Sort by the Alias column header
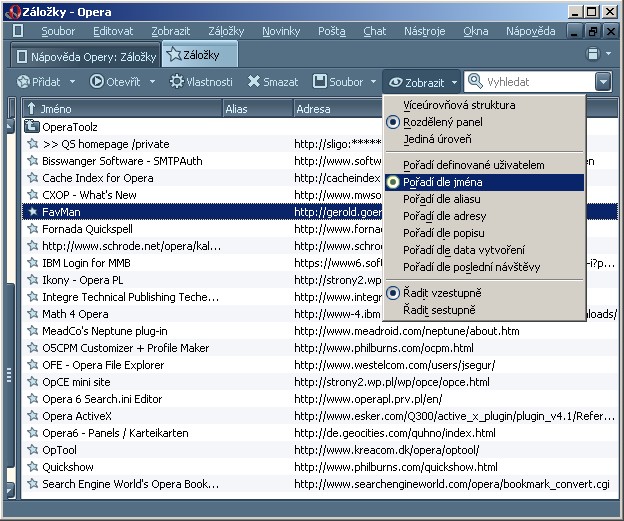The image size is (624, 521). pyautogui.click(x=257, y=109)
